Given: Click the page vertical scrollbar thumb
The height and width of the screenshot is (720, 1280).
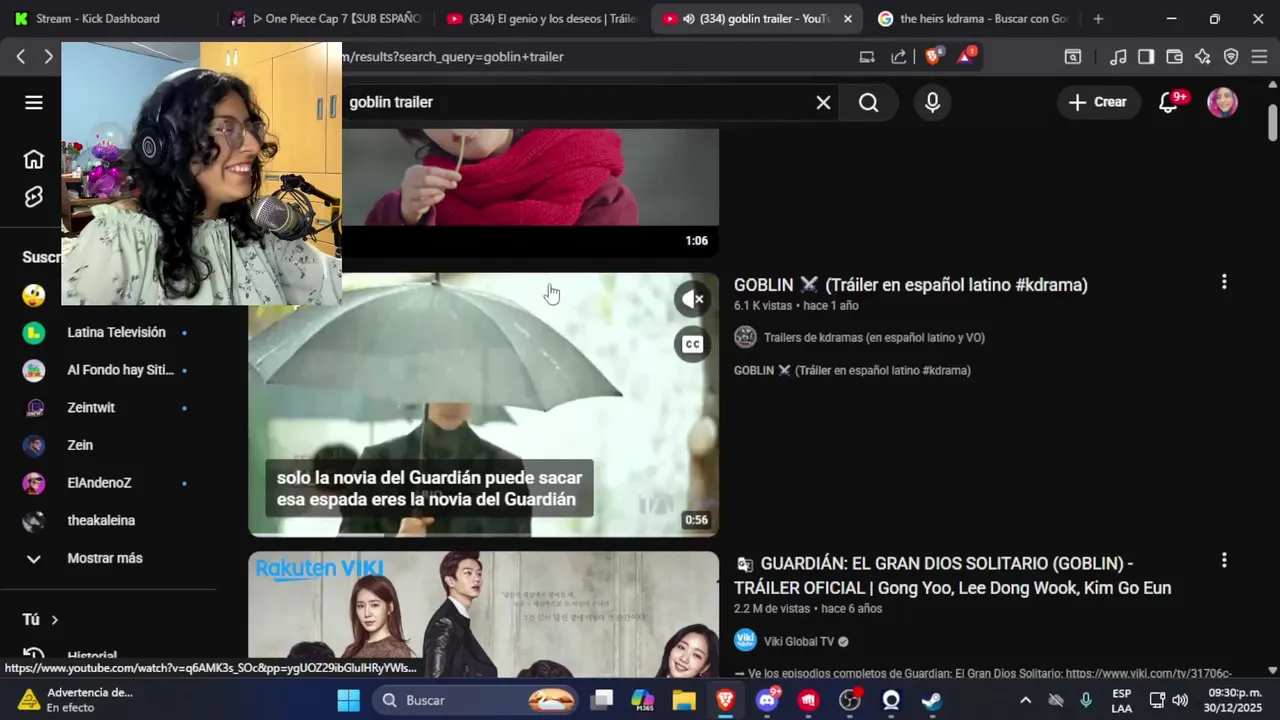Looking at the screenshot, I should tap(1272, 122).
